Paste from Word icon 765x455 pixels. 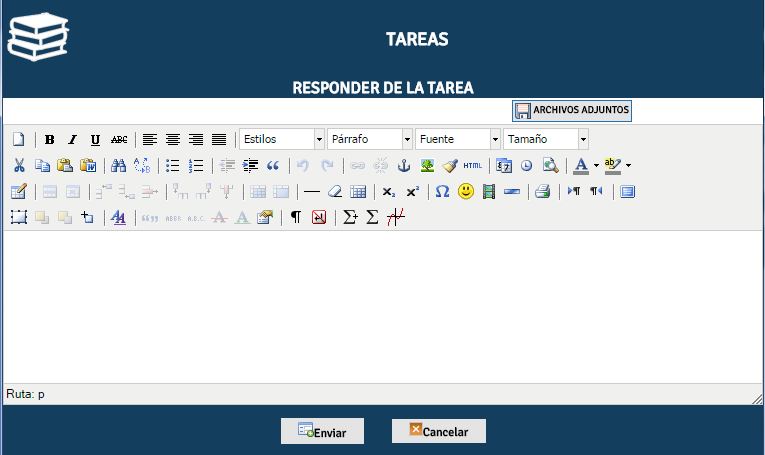click(88, 165)
